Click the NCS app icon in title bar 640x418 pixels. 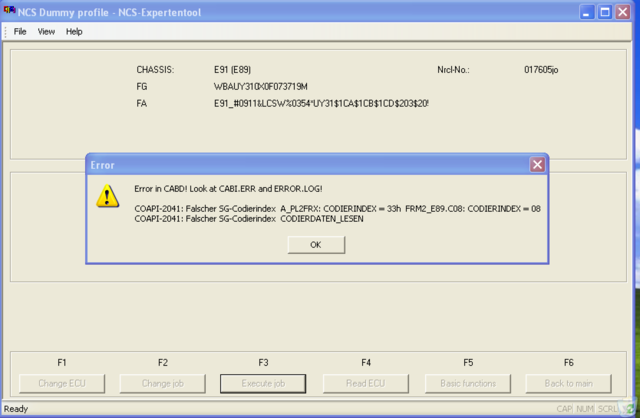coord(11,12)
